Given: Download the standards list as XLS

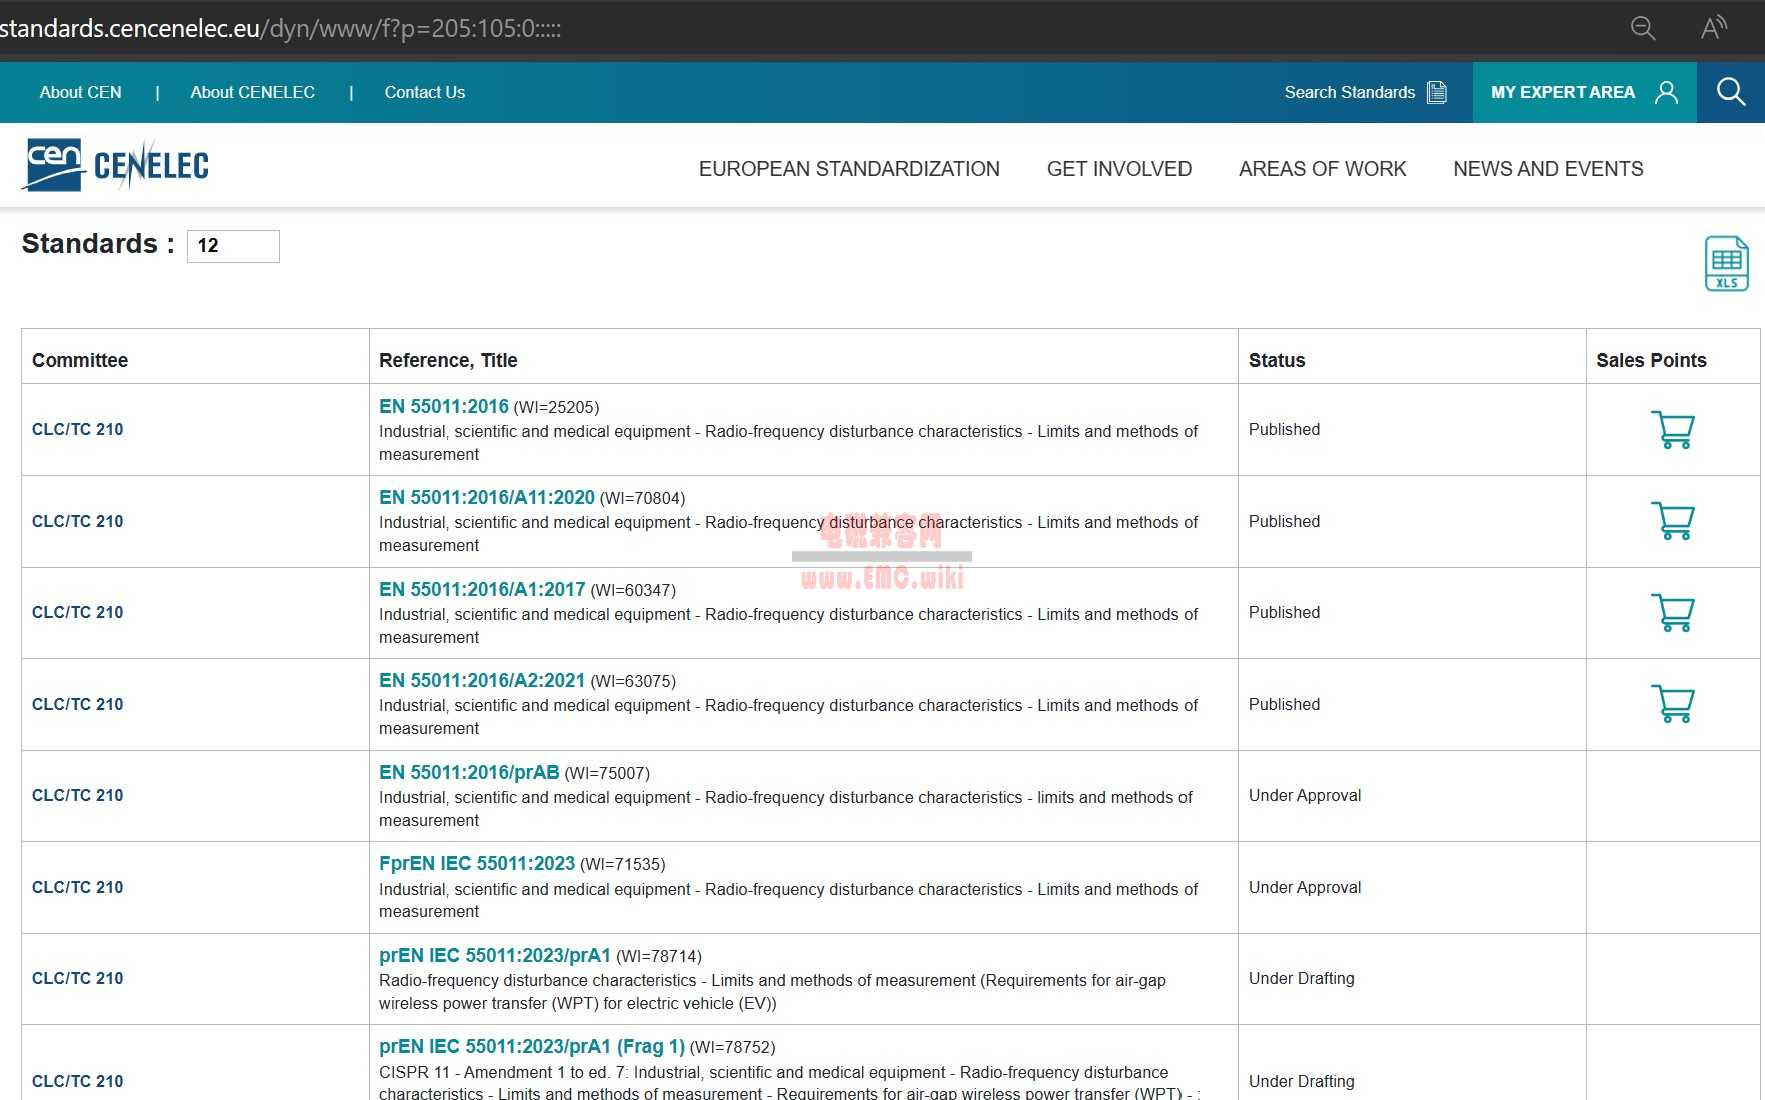Looking at the screenshot, I should coord(1726,264).
